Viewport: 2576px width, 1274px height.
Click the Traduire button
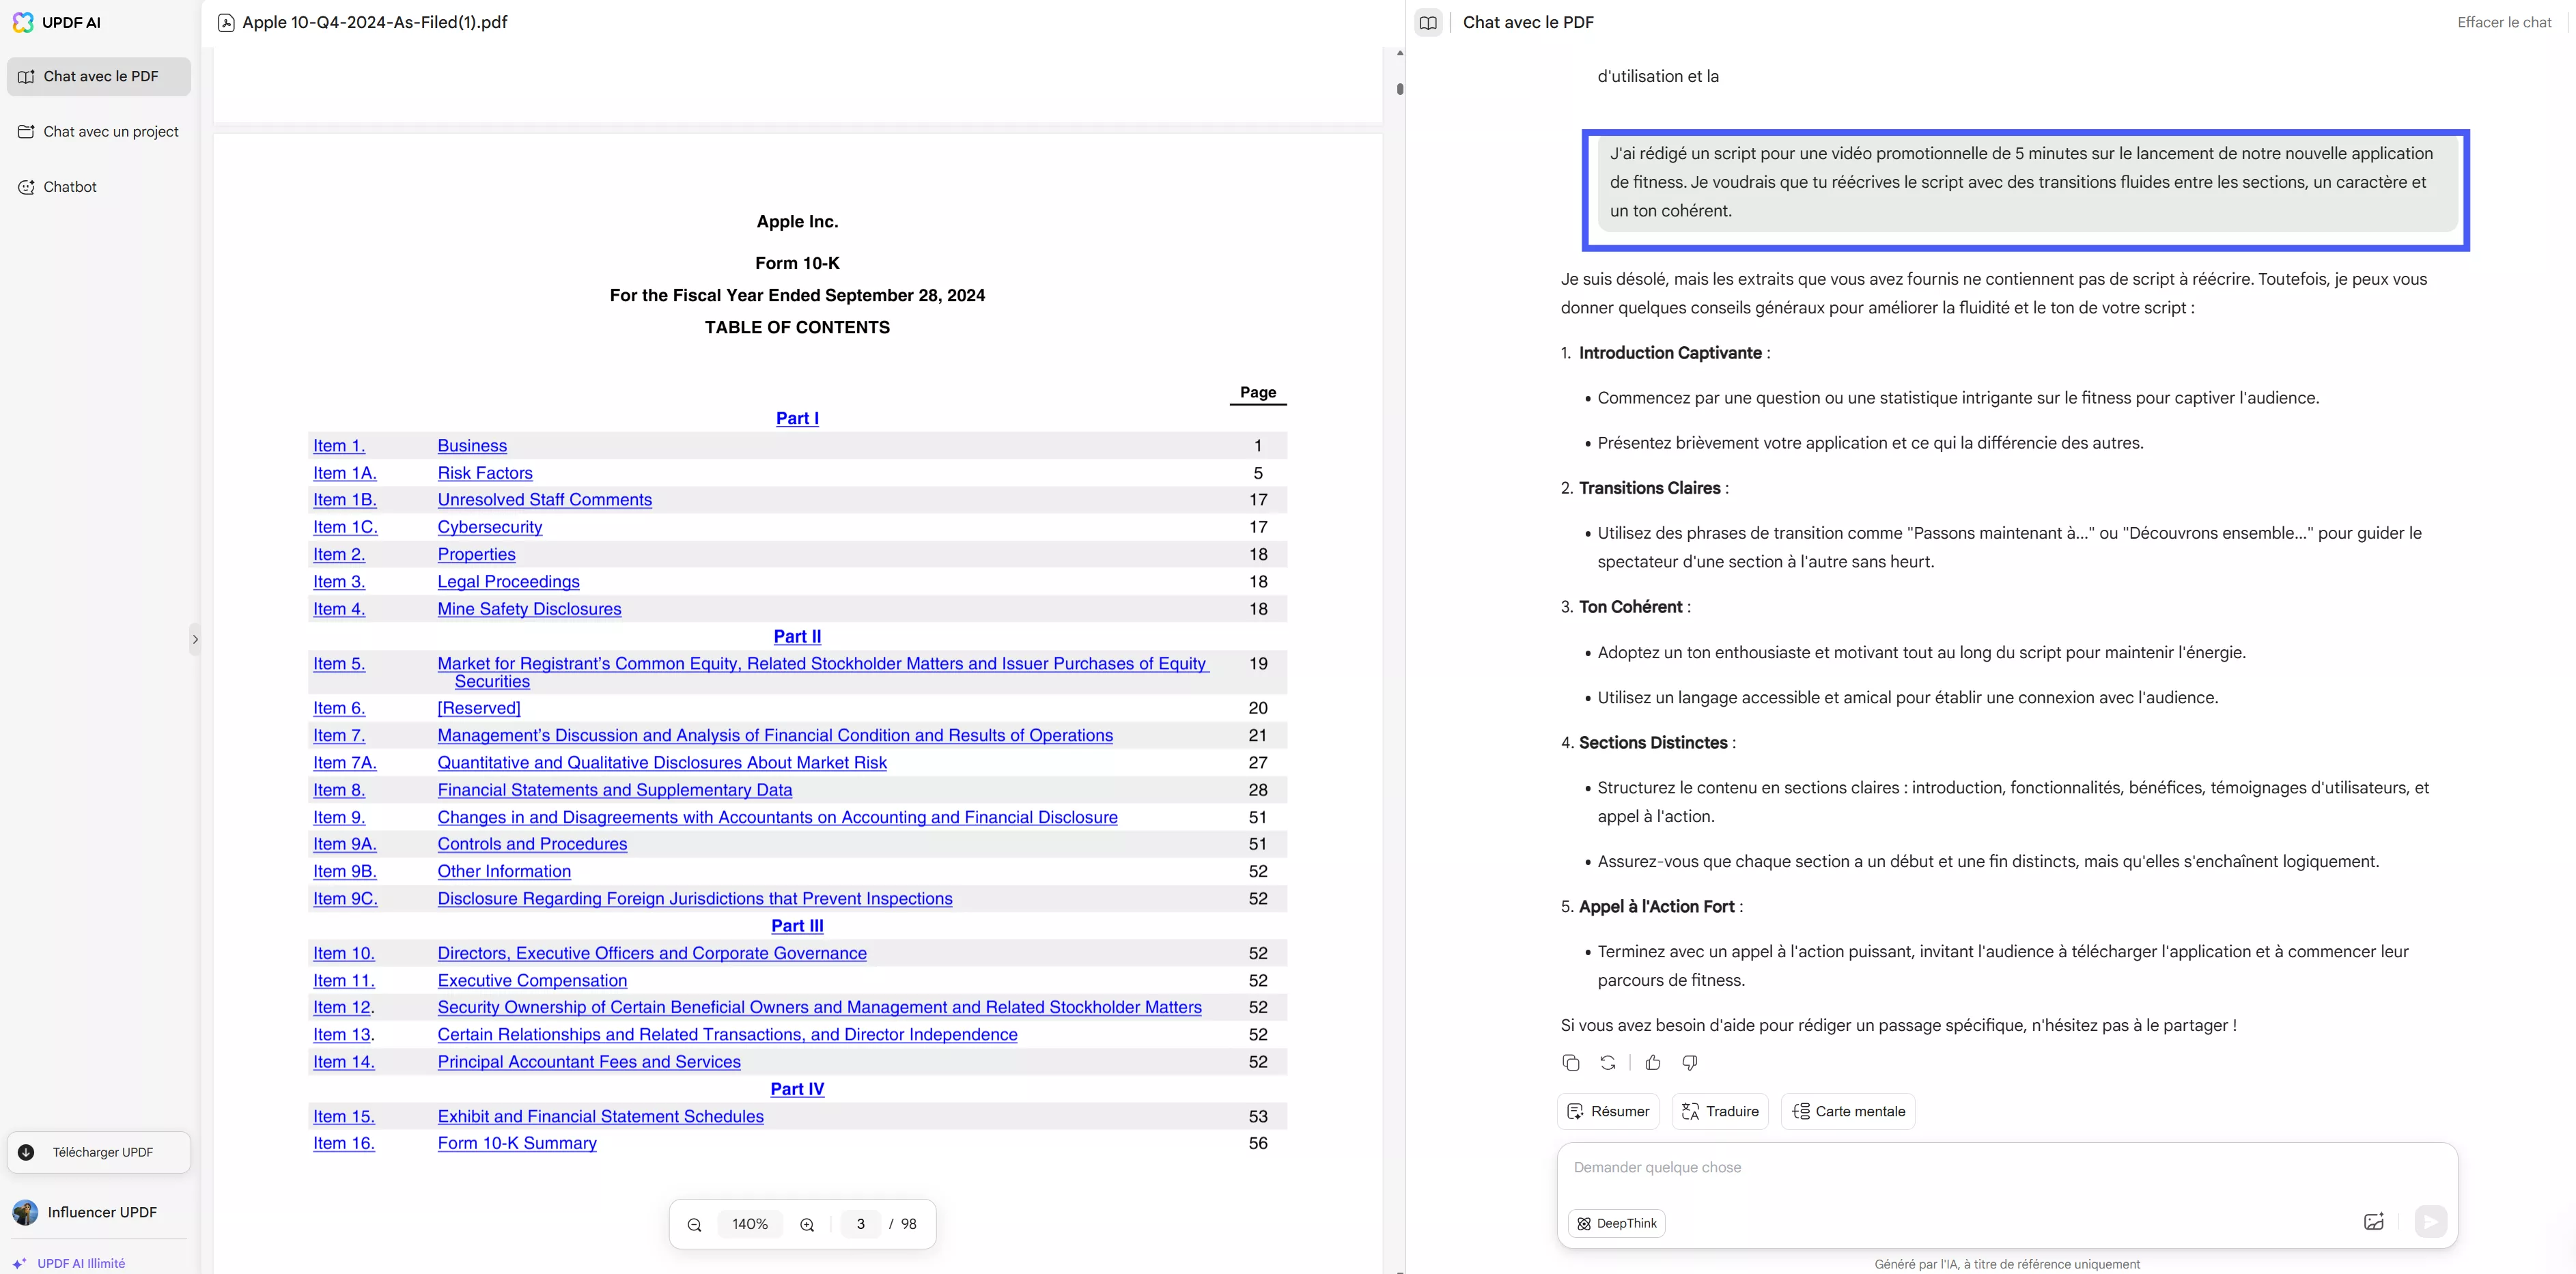point(1720,1111)
